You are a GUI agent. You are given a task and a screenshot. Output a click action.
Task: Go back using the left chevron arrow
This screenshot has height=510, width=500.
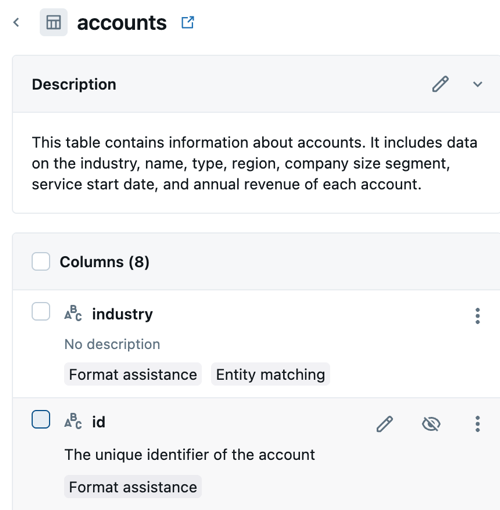pyautogui.click(x=16, y=23)
